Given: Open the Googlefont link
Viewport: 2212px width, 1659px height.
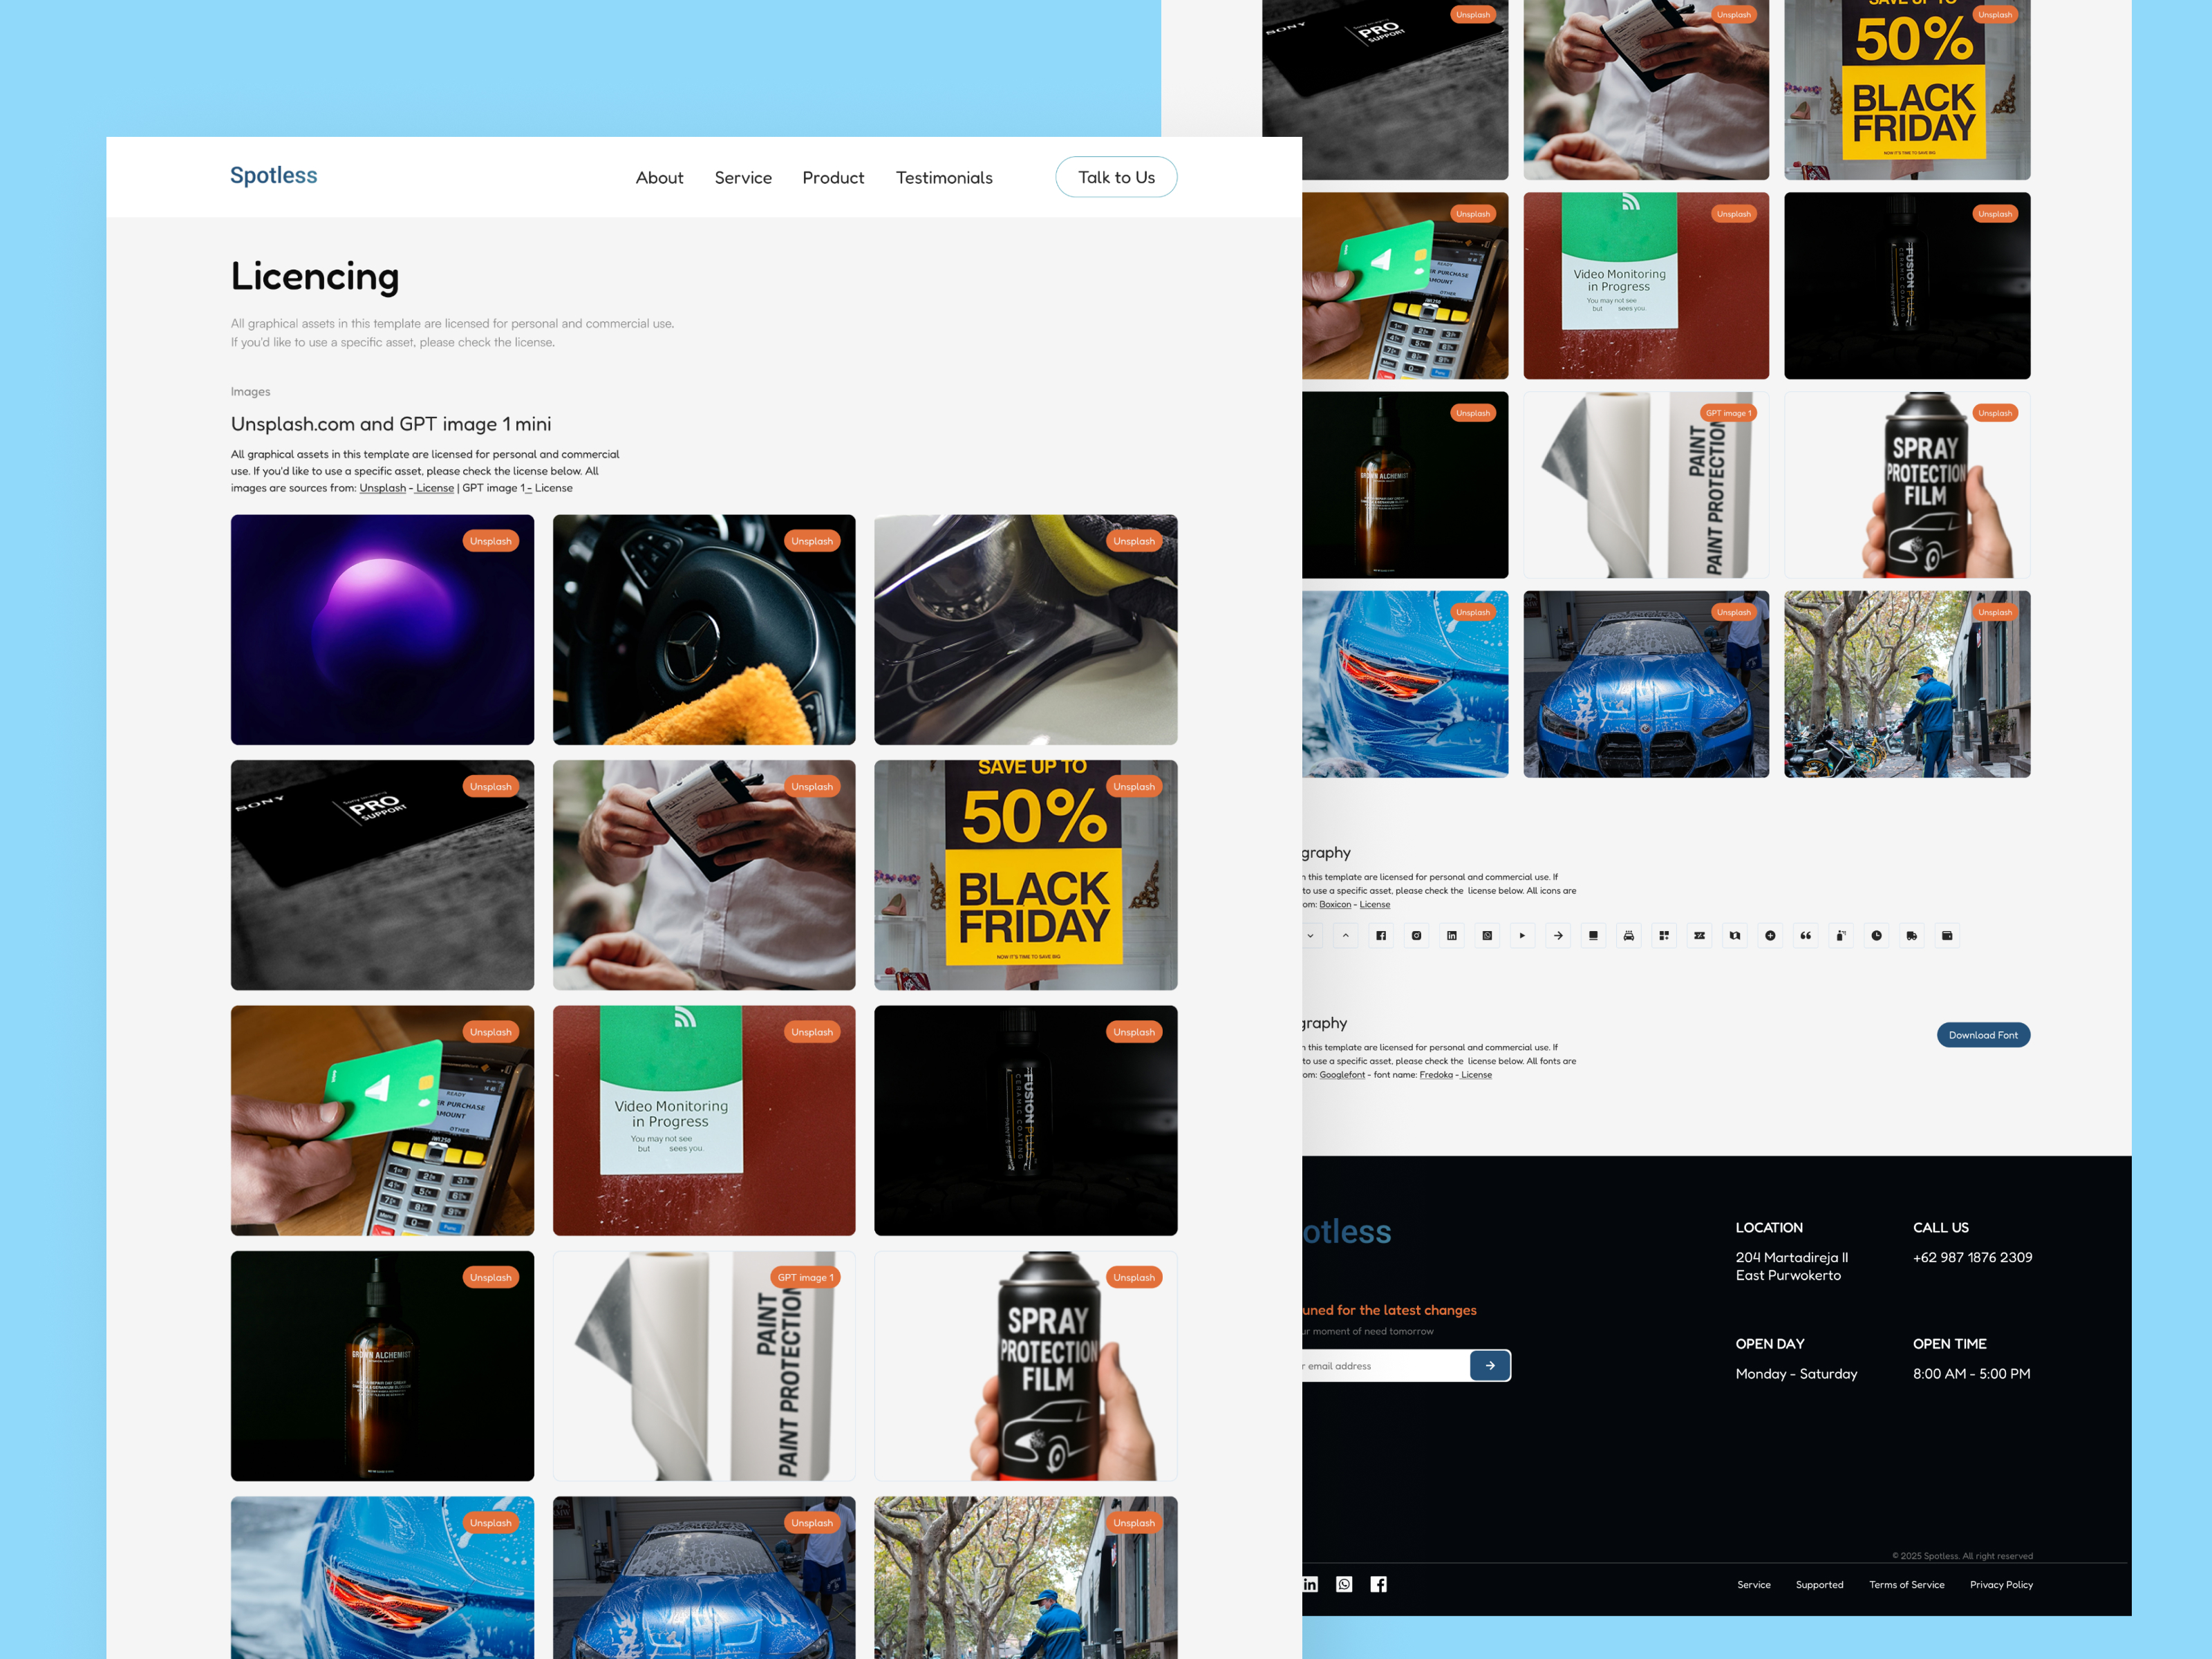Looking at the screenshot, I should point(1342,1075).
